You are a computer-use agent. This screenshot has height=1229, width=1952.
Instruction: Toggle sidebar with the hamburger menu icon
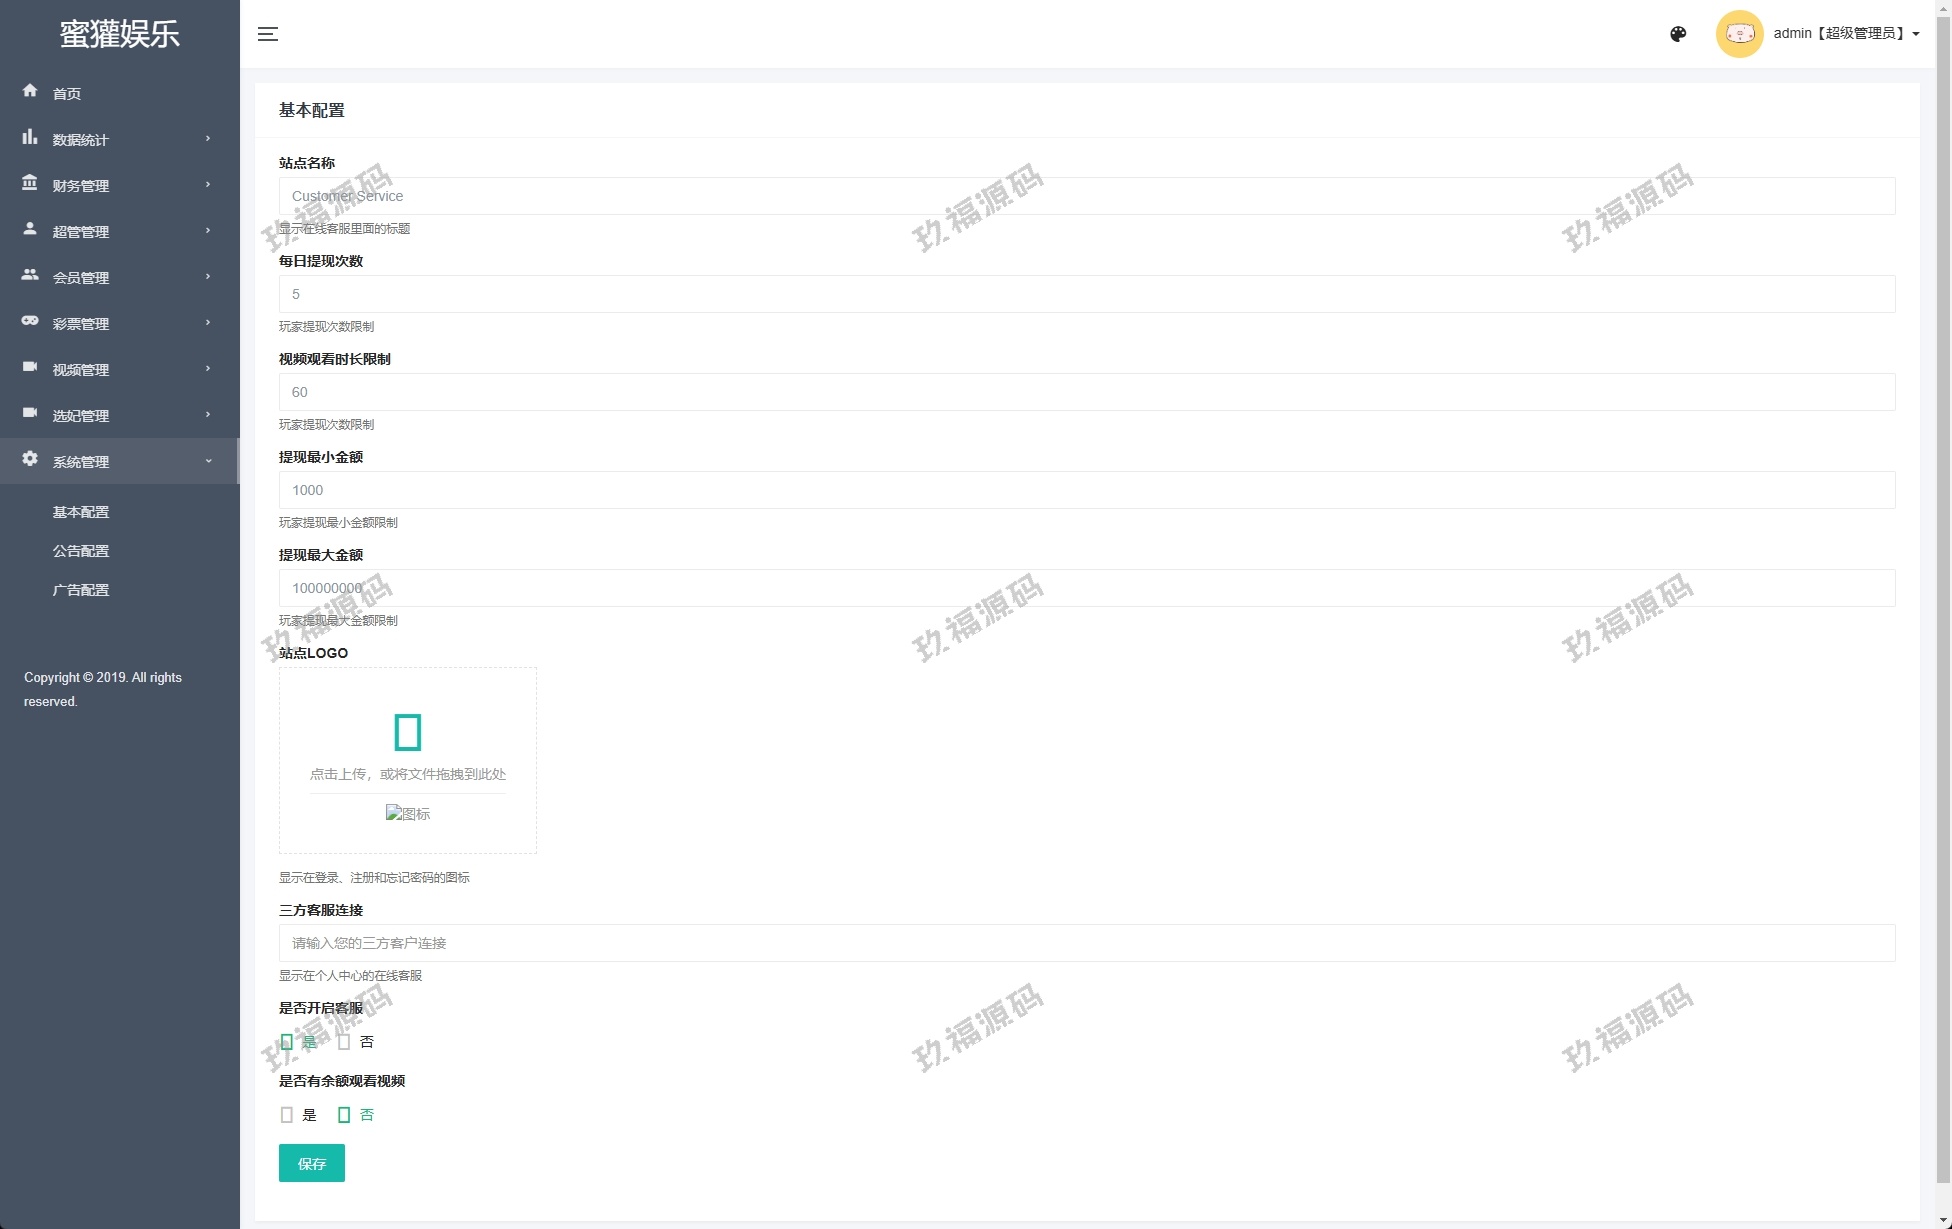click(268, 34)
